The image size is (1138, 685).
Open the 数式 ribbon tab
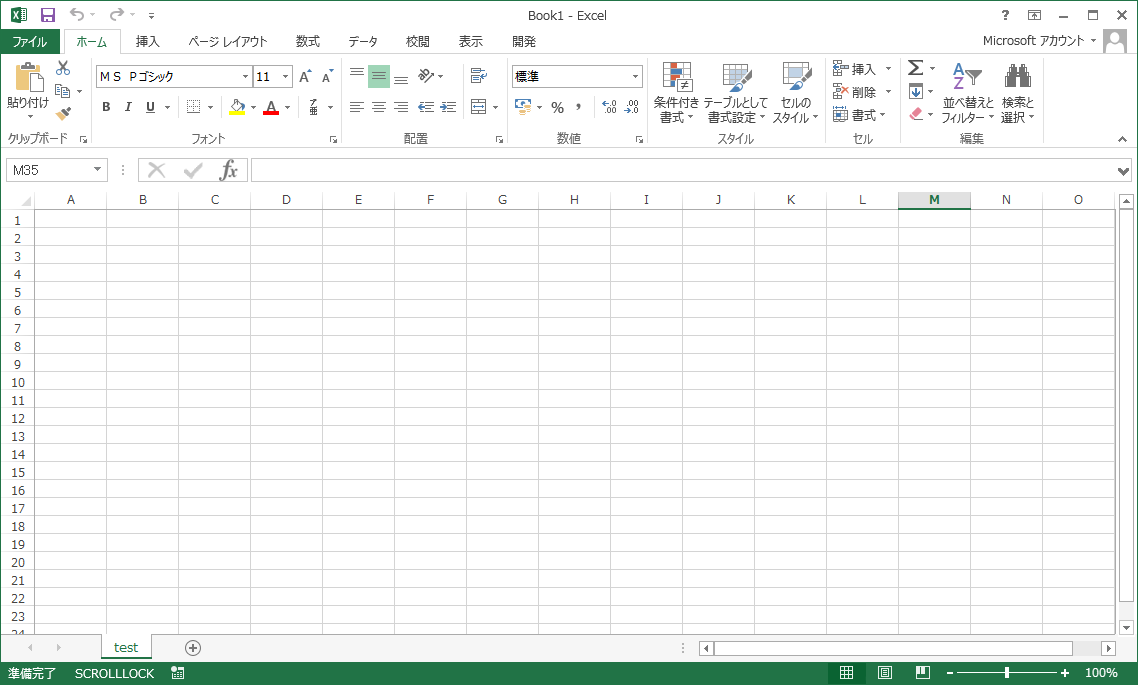(308, 41)
